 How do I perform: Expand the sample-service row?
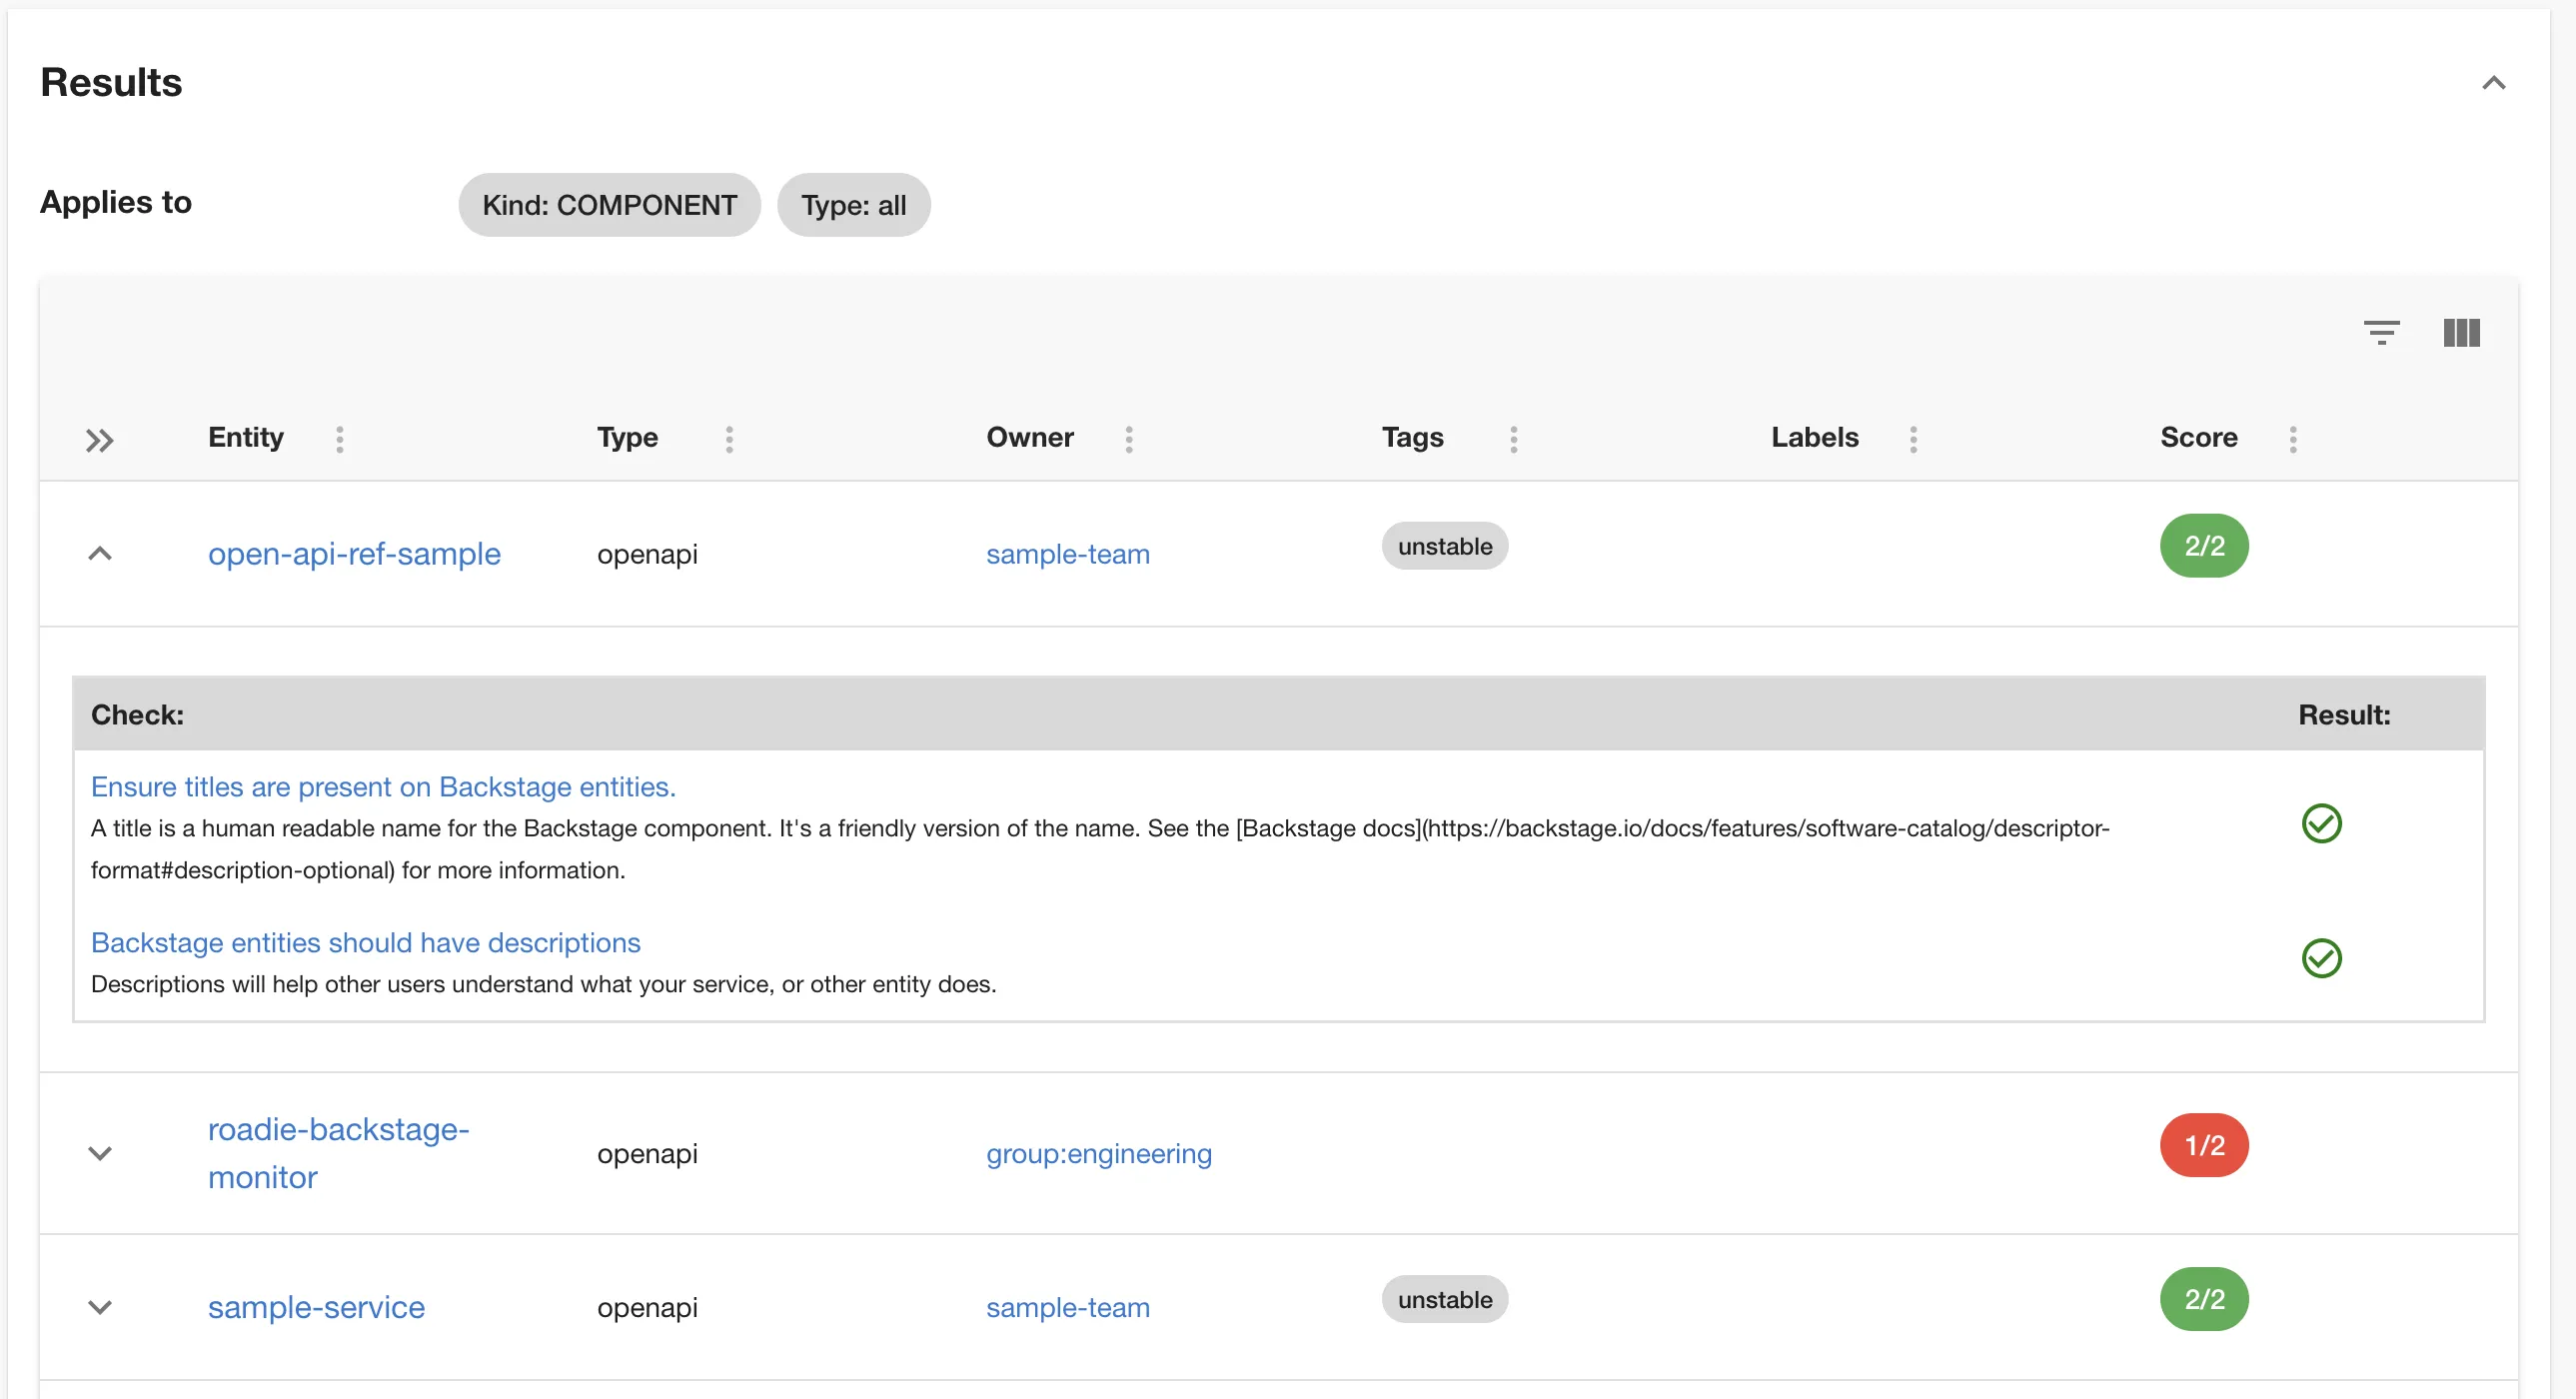pos(100,1307)
